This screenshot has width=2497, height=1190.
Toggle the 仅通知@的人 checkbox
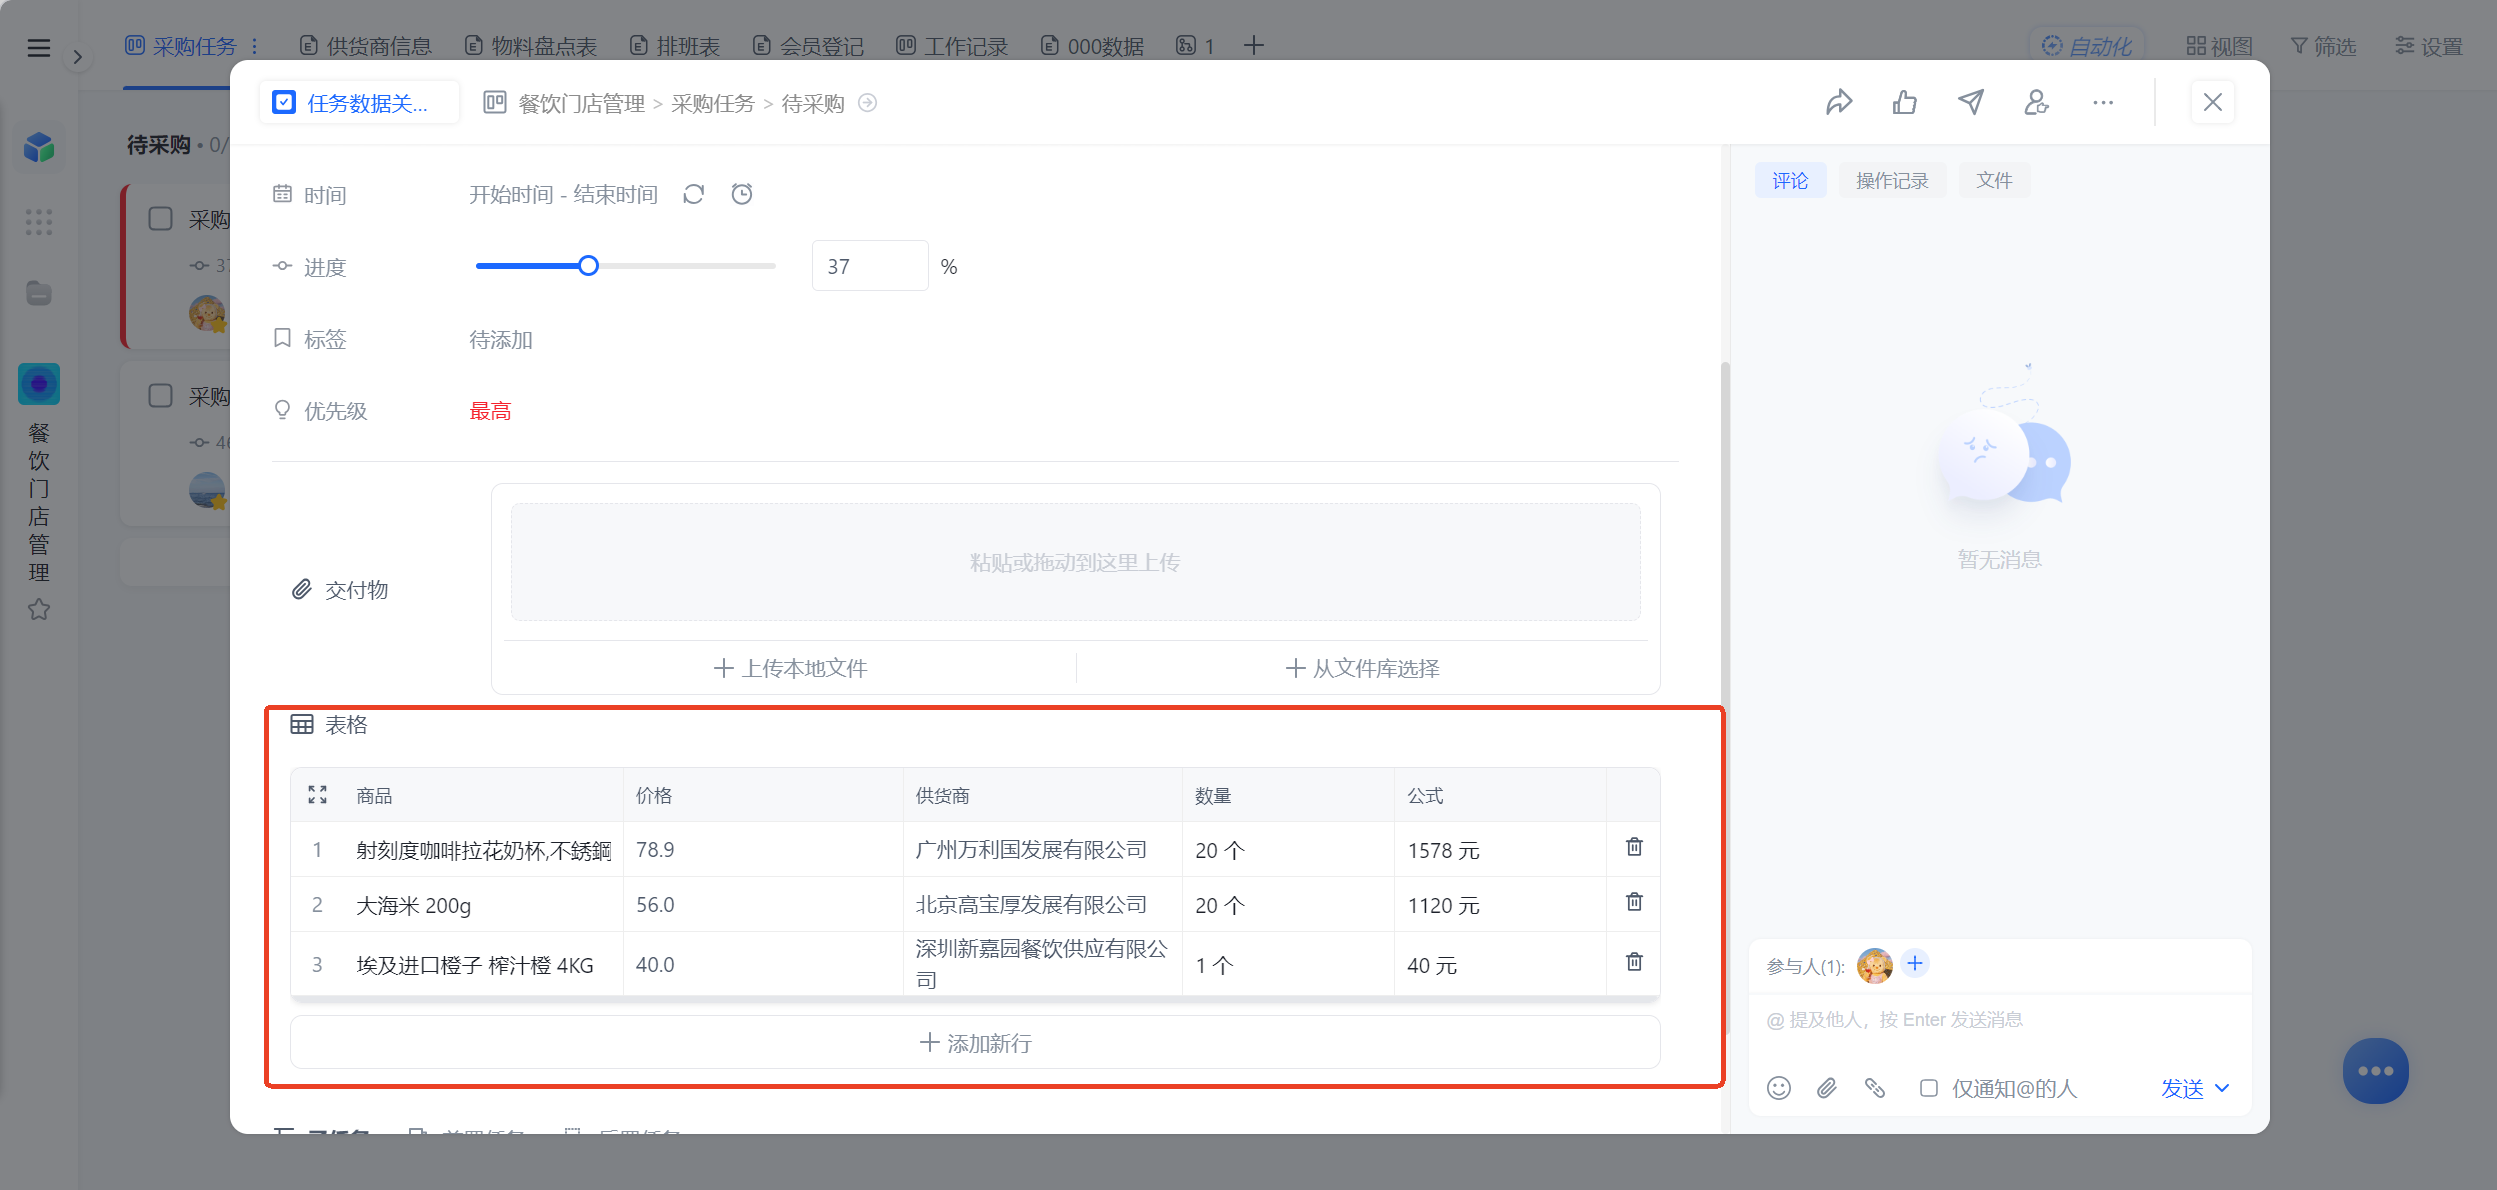click(1929, 1088)
